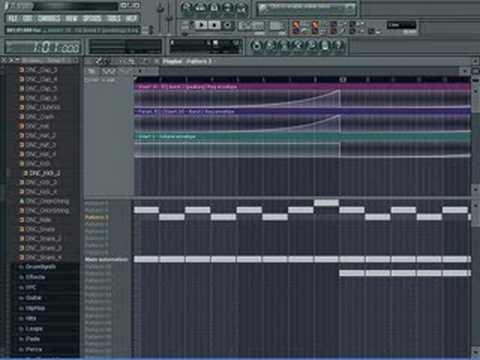The image size is (480, 360).
Task: Select the highlighted DNC_Kick_2 sample
Action: point(43,173)
